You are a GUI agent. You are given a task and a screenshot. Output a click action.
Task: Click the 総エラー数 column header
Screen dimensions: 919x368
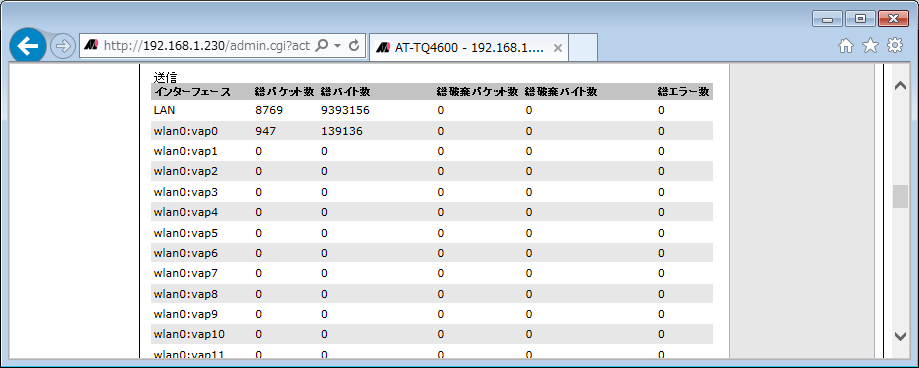pos(683,91)
